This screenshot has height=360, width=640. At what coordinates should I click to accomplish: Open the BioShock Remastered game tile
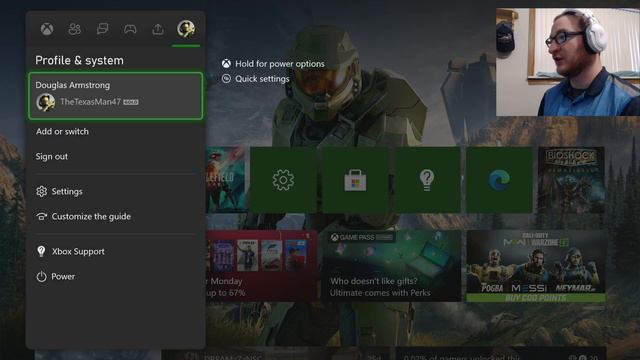pyautogui.click(x=571, y=180)
